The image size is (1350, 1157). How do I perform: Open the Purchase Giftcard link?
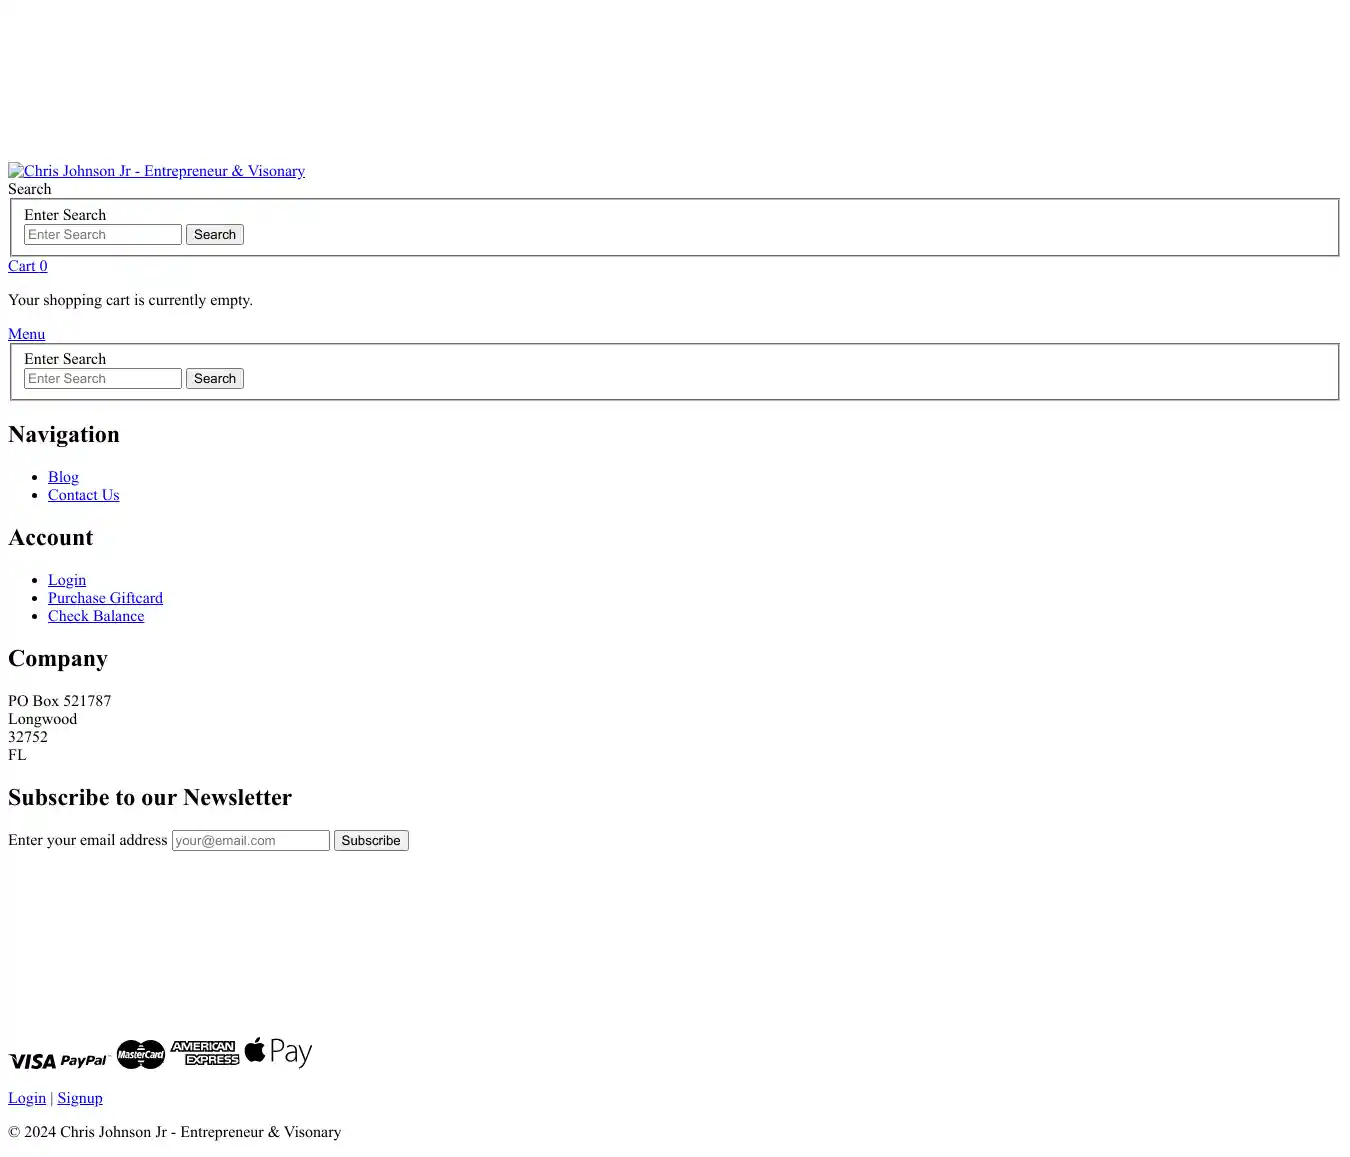coord(105,598)
